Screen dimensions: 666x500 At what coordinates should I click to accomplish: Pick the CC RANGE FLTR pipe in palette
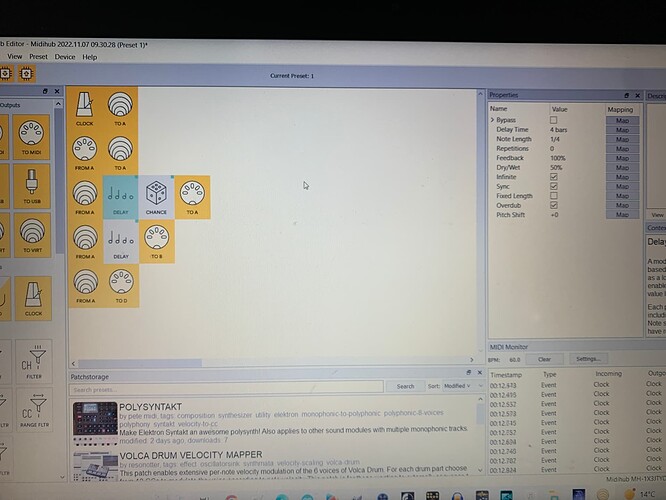click(x=34, y=410)
